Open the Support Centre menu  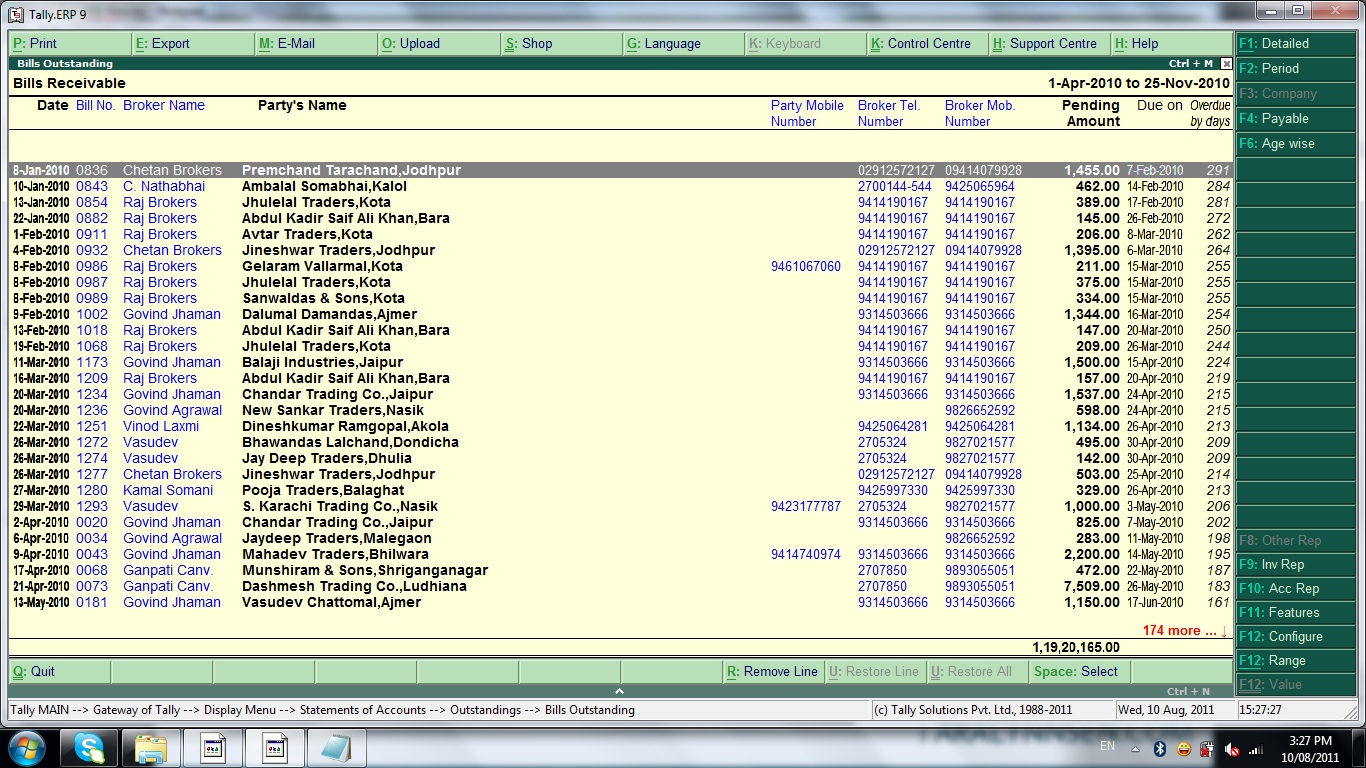(x=1050, y=44)
